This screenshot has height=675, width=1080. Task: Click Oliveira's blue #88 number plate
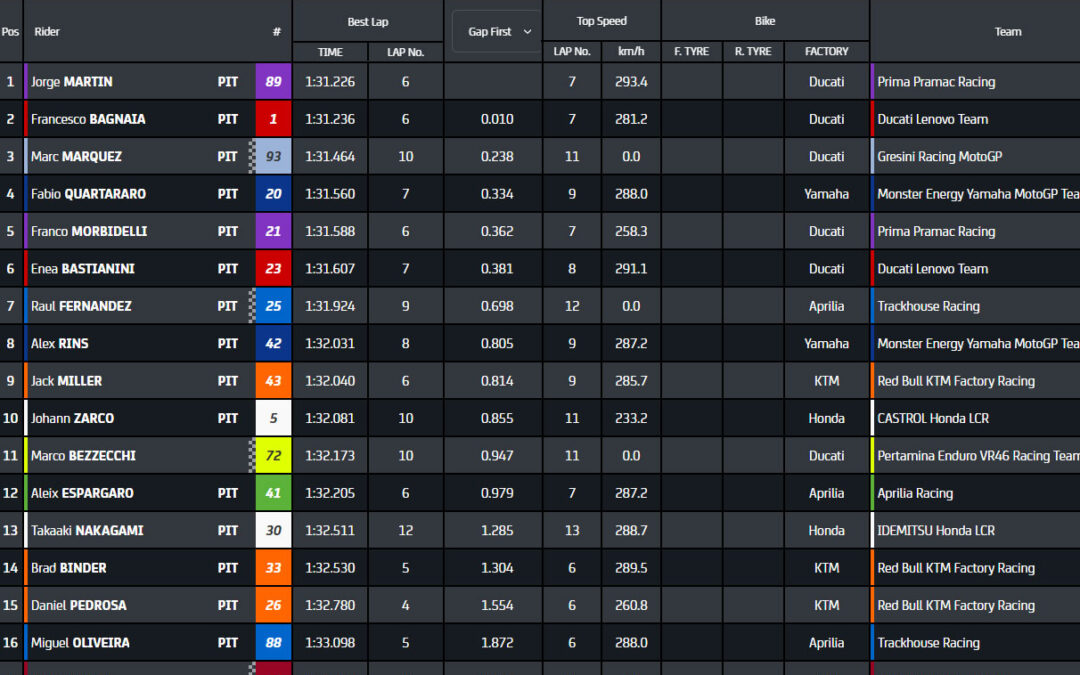[273, 642]
